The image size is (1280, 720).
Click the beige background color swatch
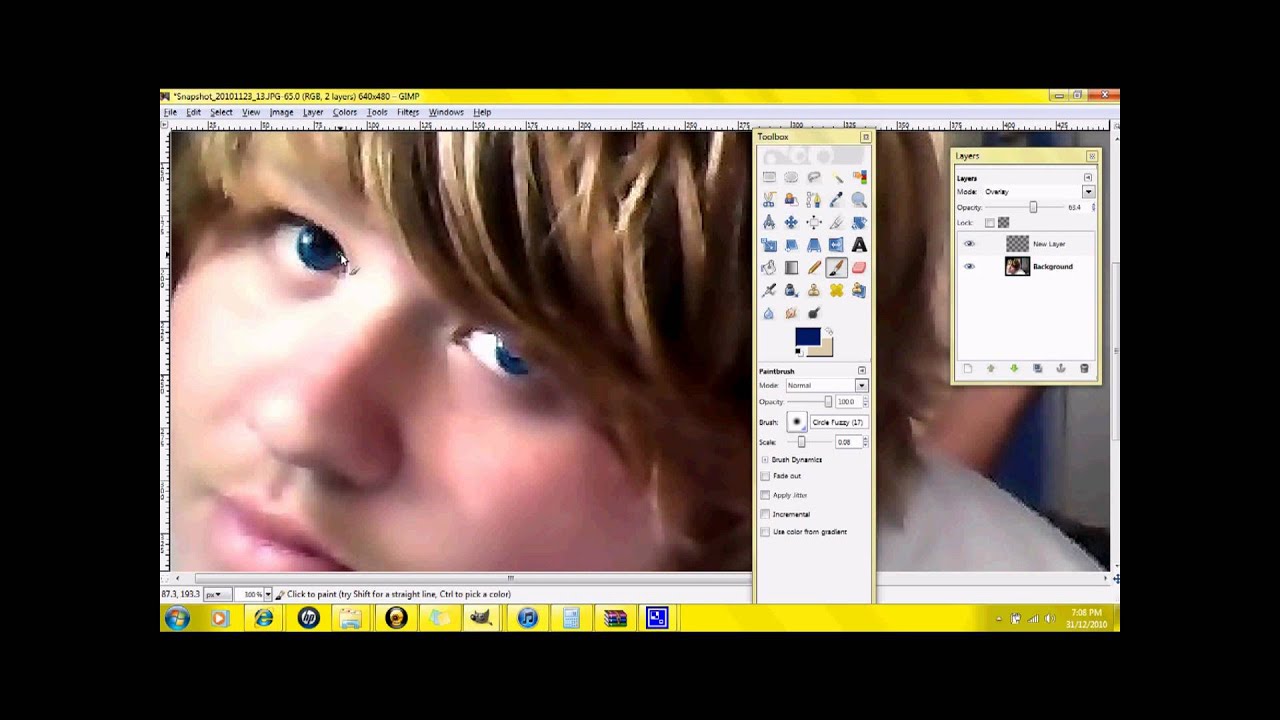pyautogui.click(x=825, y=348)
